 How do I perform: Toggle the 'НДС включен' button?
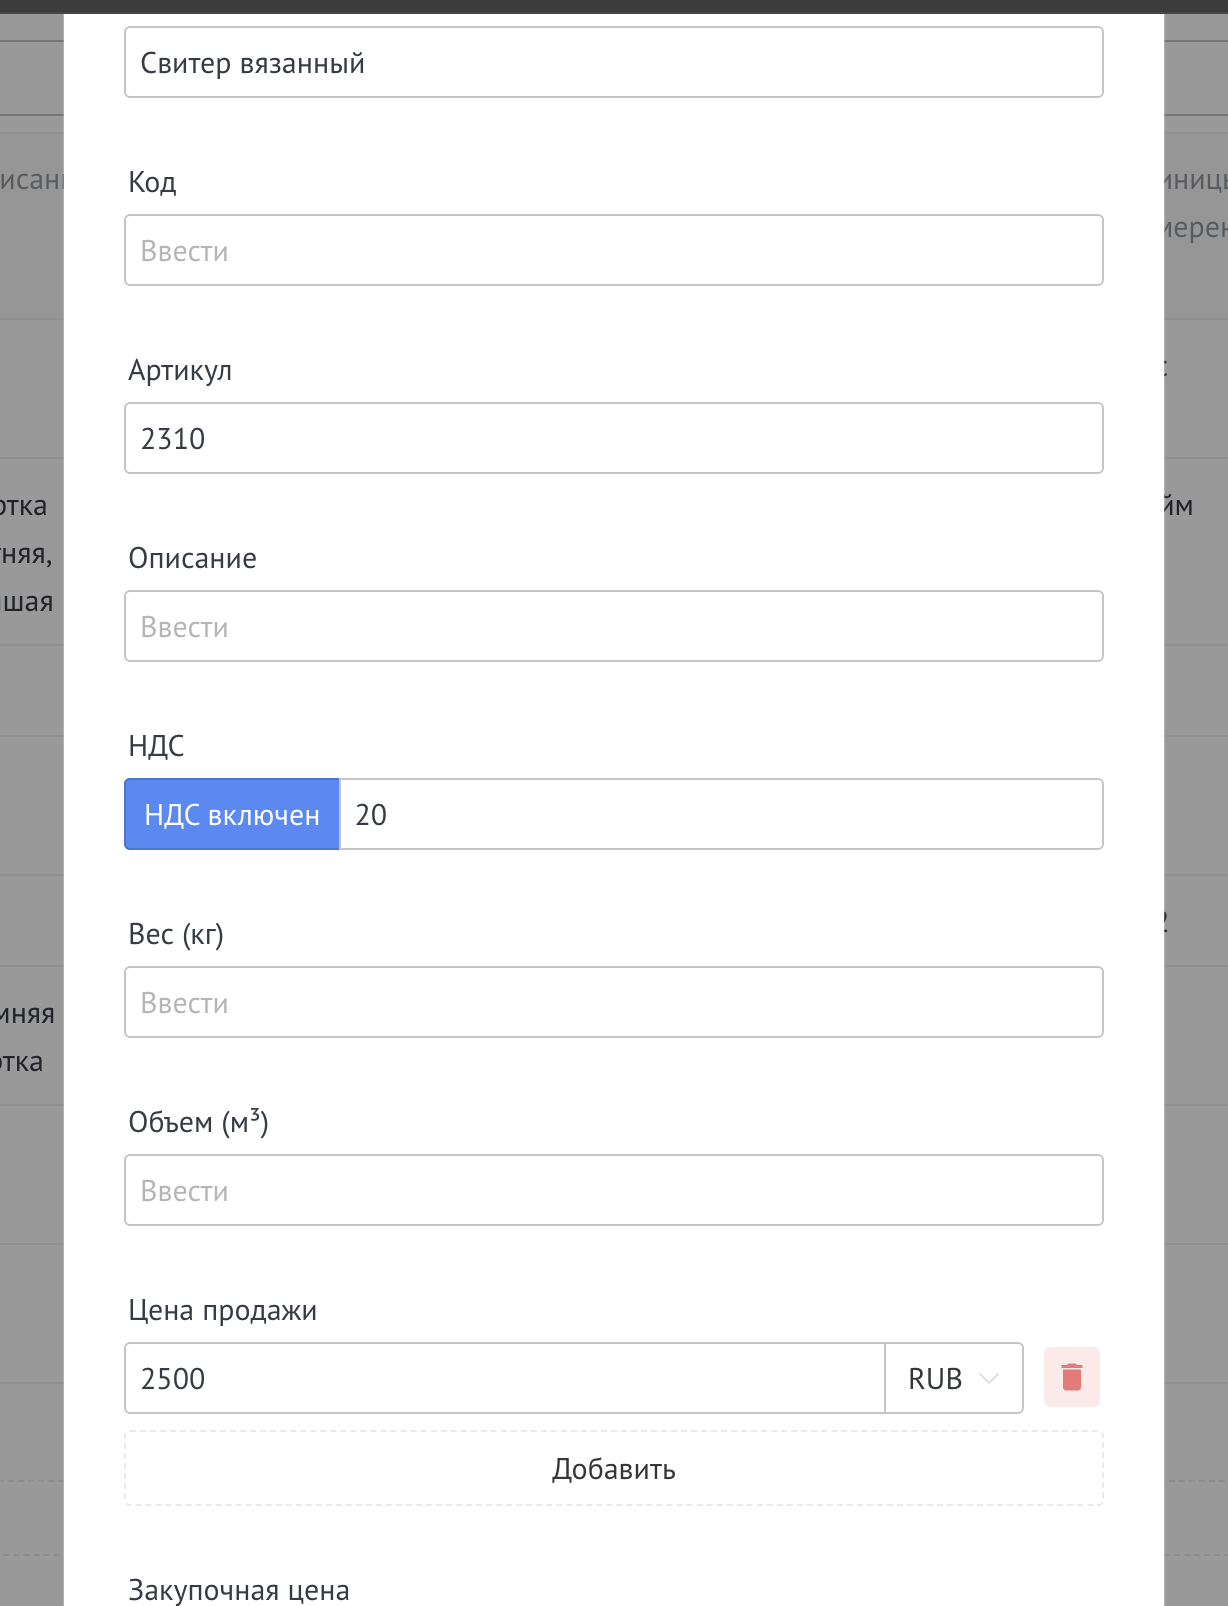232,814
